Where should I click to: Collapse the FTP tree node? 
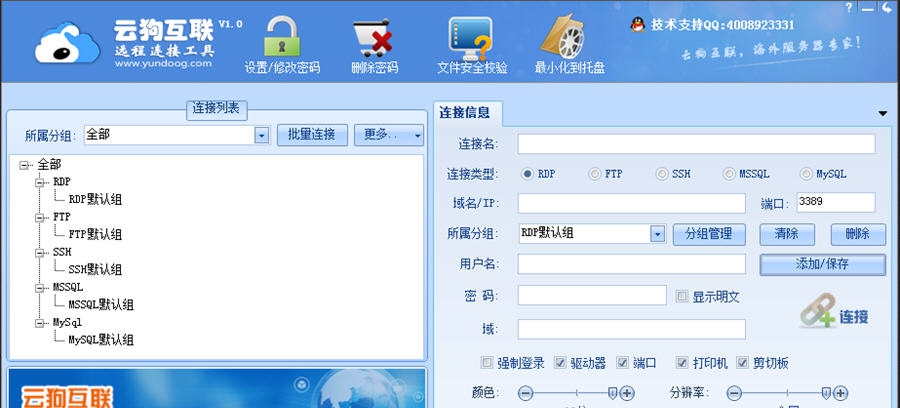[x=40, y=217]
